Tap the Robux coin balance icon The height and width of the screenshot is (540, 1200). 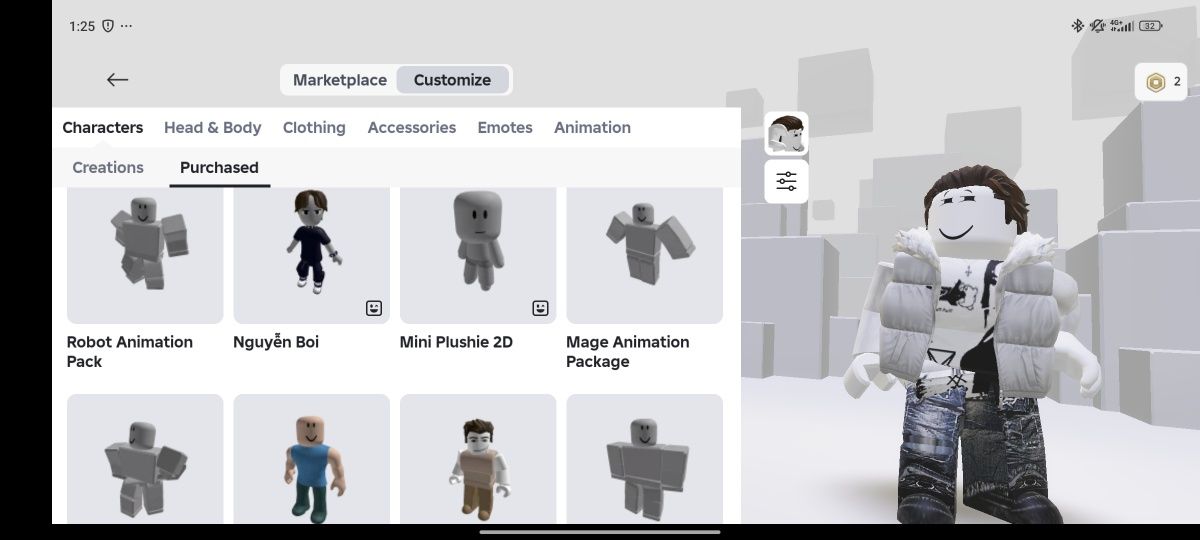click(x=1156, y=82)
